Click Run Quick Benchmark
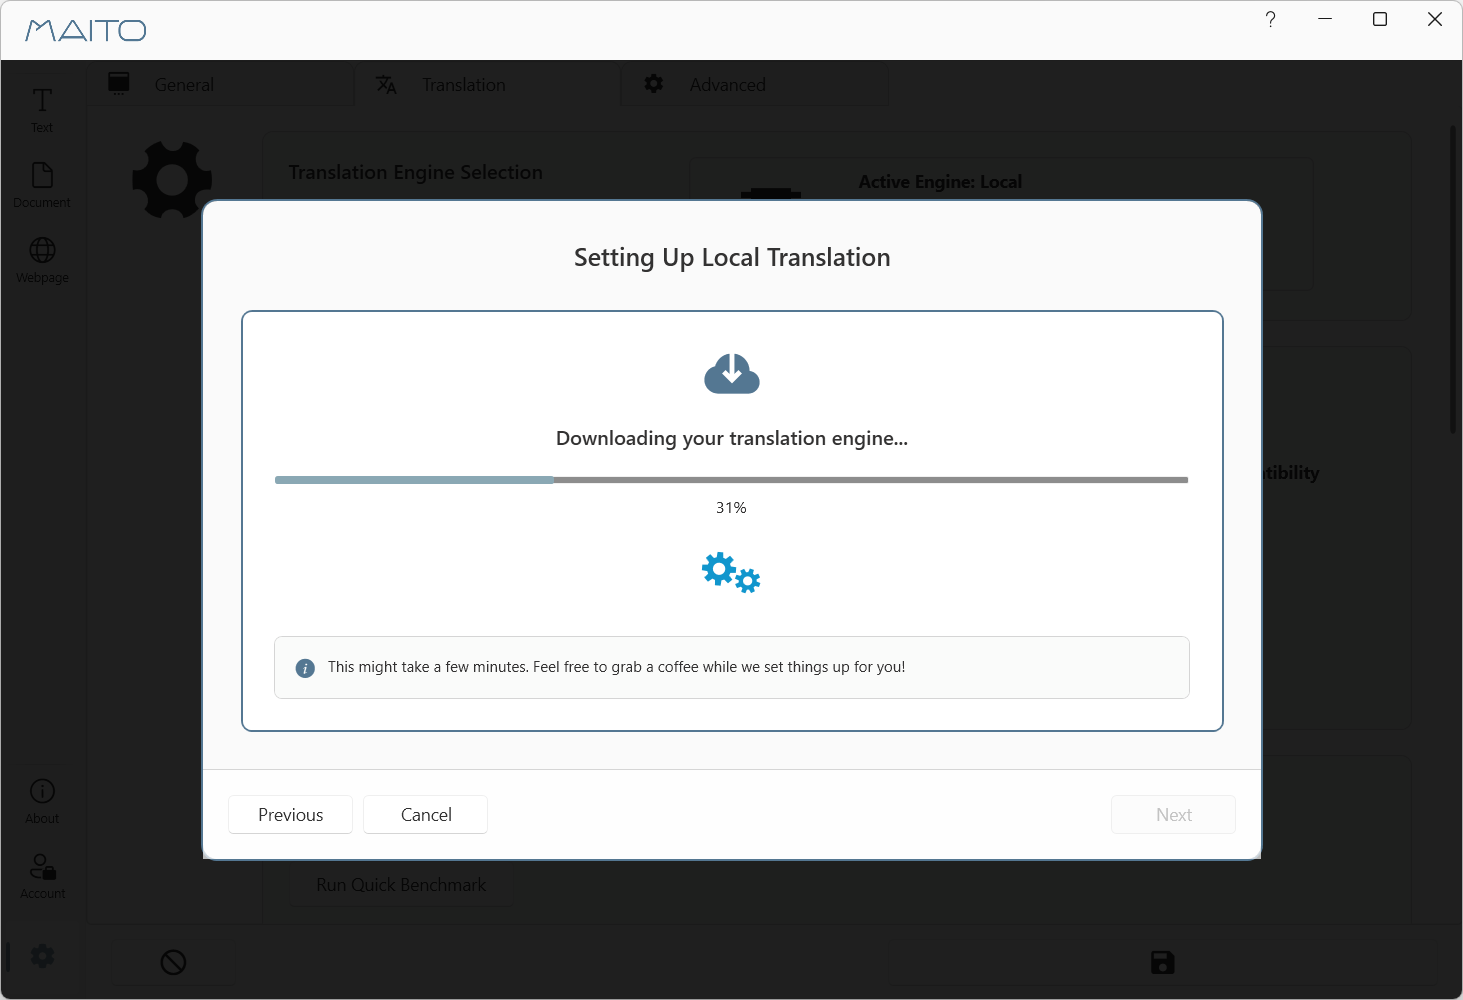 click(400, 884)
